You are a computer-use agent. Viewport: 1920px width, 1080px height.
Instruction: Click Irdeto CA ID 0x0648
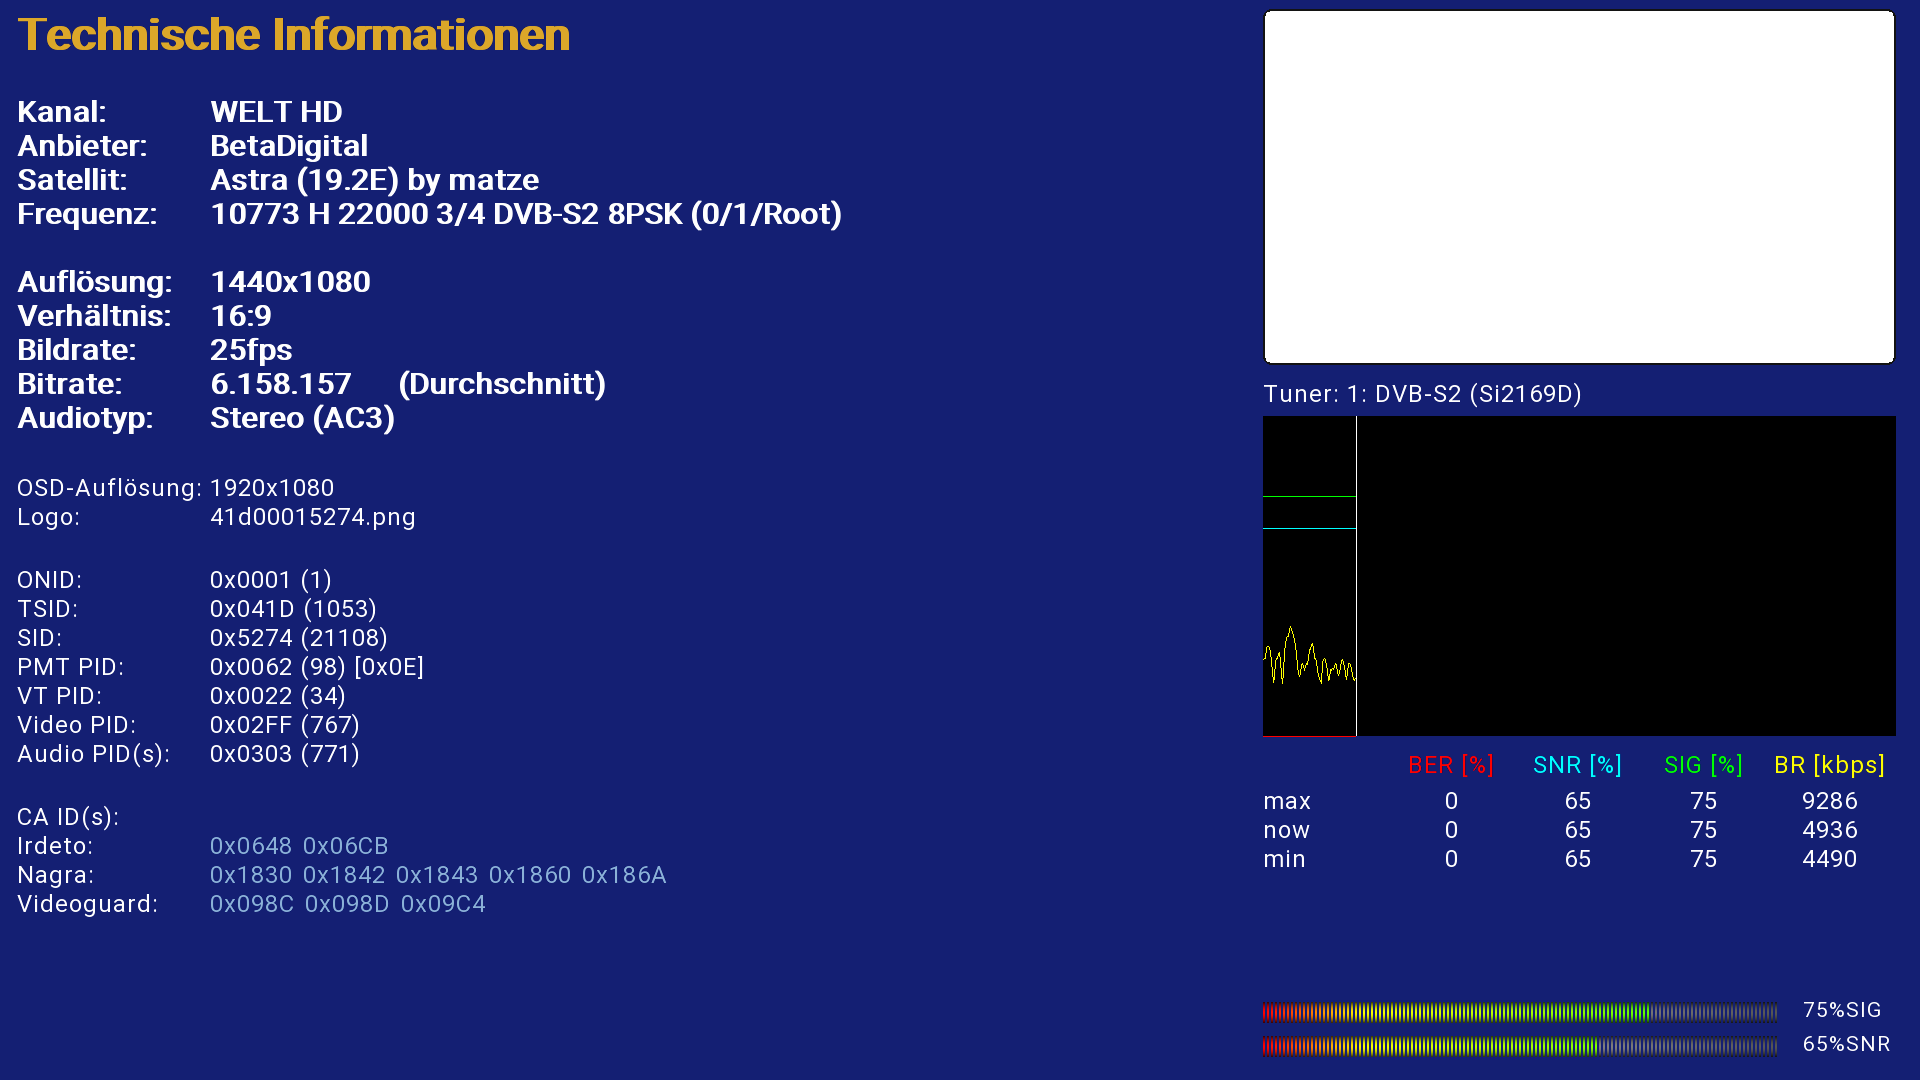251,846
